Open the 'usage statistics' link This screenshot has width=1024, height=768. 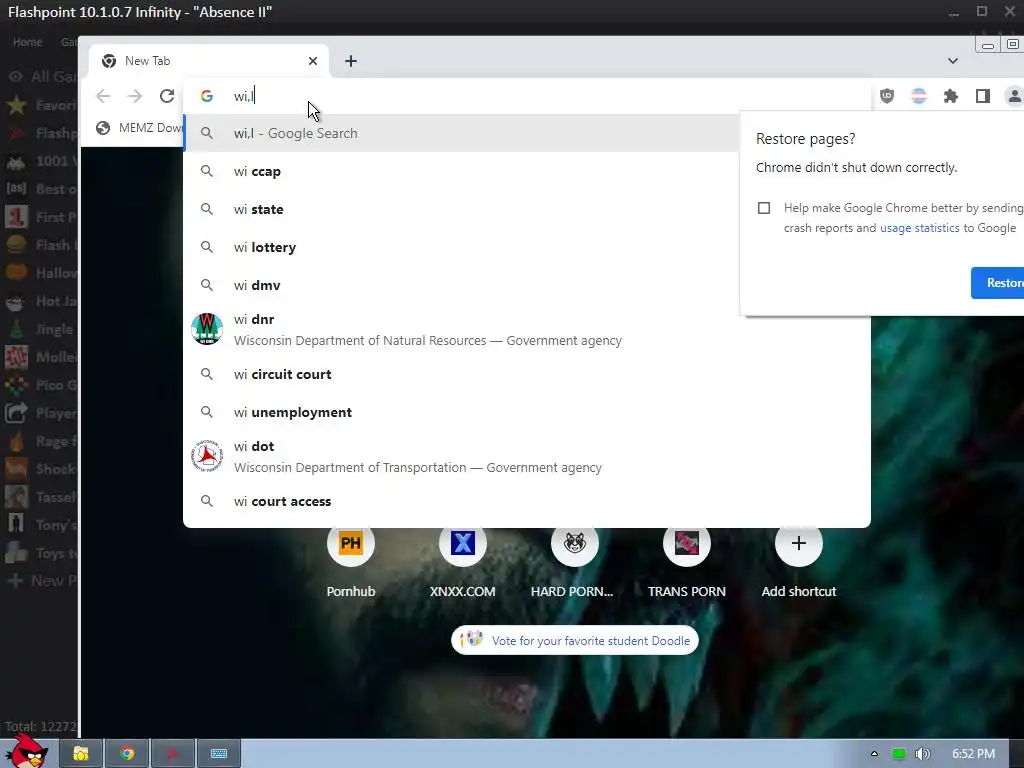pos(920,228)
